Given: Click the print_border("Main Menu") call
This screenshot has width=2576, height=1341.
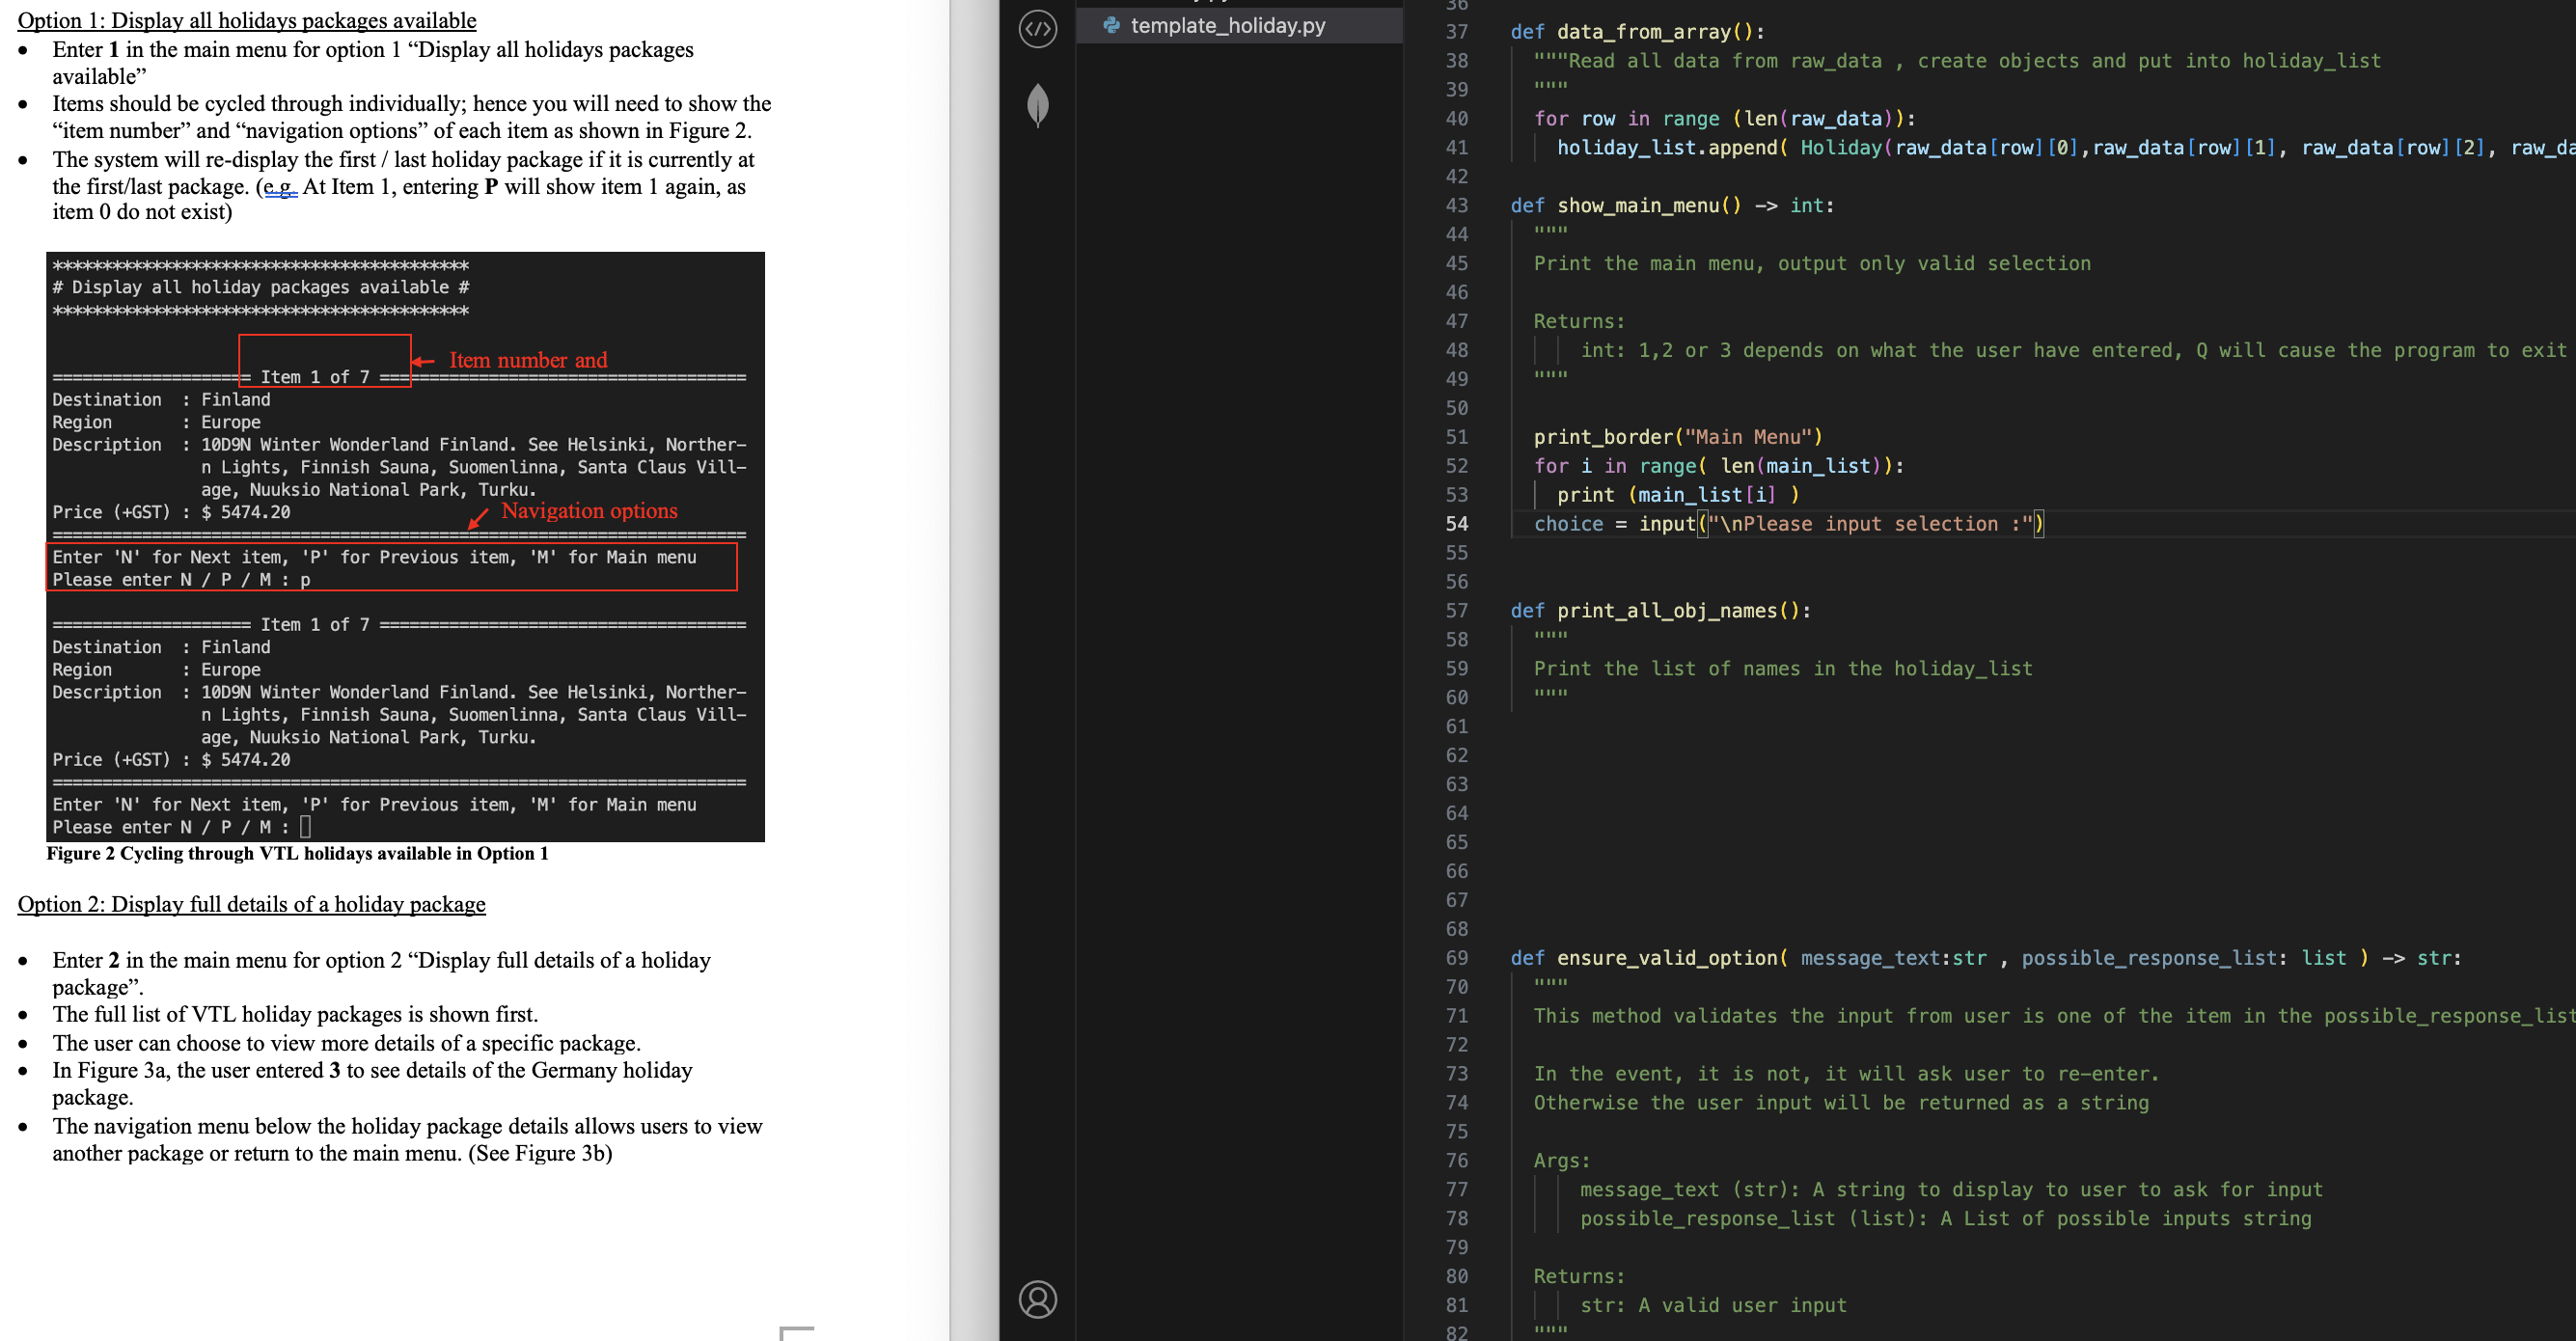Looking at the screenshot, I should [1677, 437].
